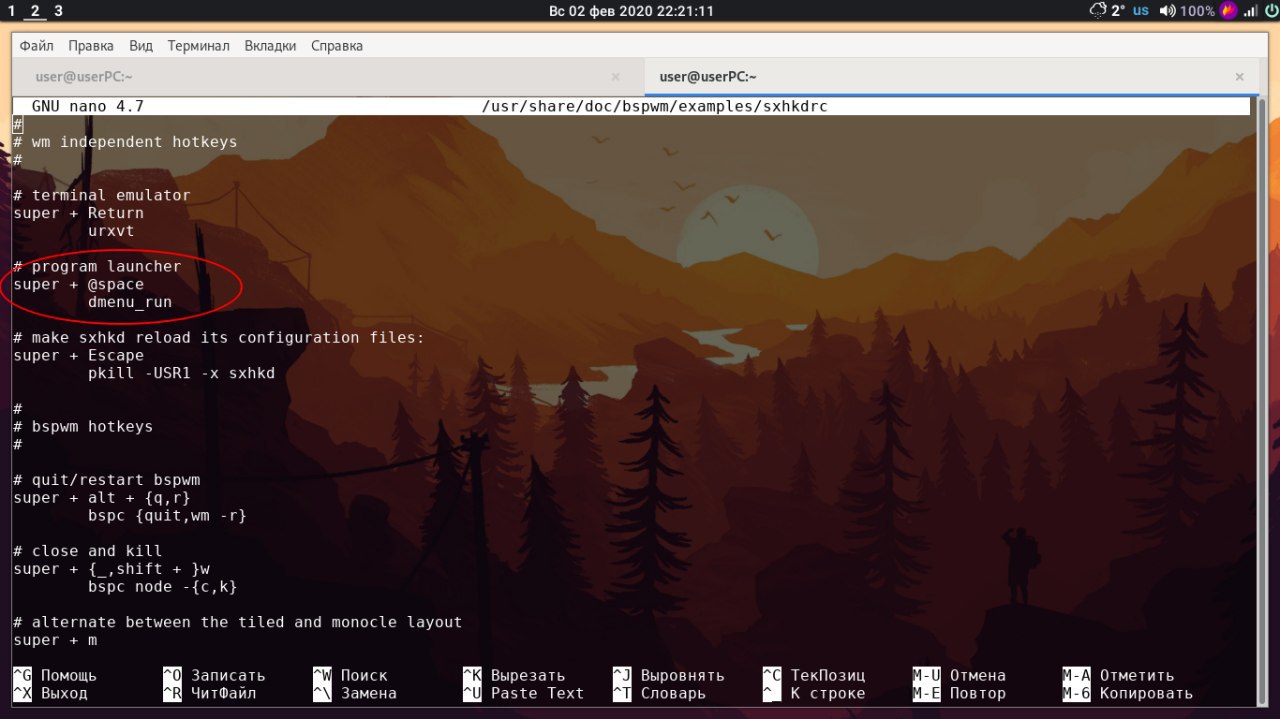
Task: Click the 'super + Escape' line
Action: click(79, 355)
